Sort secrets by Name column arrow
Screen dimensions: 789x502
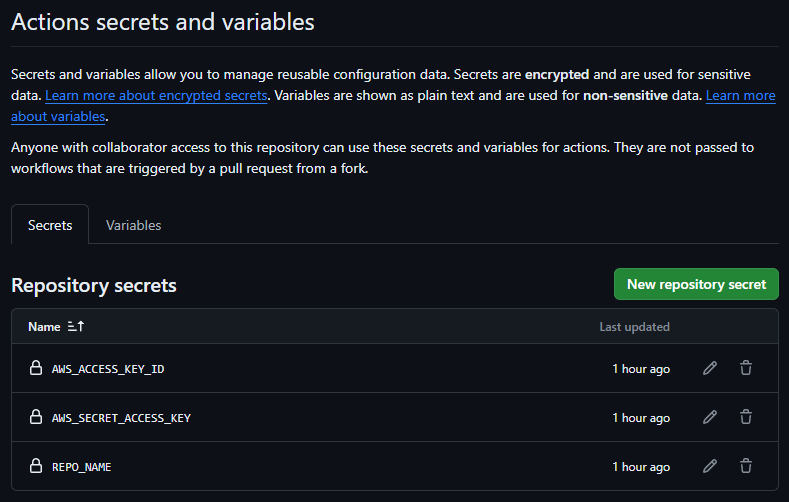click(x=76, y=327)
